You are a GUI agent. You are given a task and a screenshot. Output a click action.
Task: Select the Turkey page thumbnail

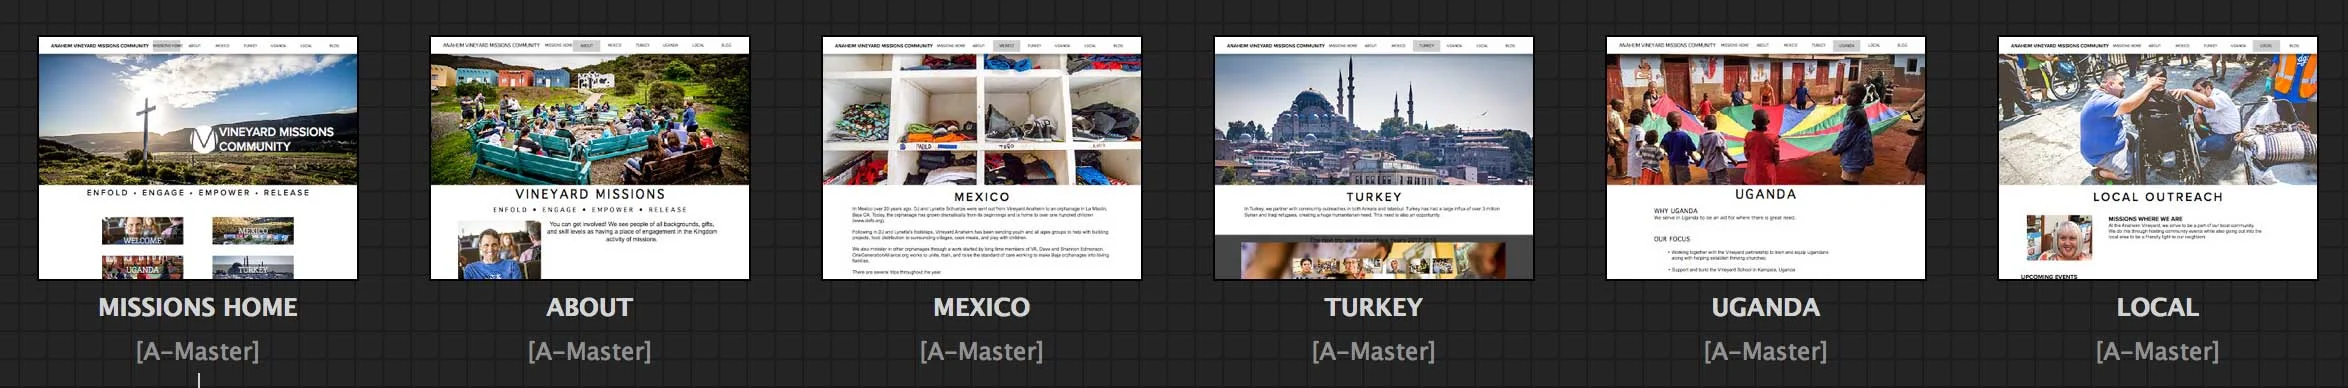click(x=1374, y=158)
